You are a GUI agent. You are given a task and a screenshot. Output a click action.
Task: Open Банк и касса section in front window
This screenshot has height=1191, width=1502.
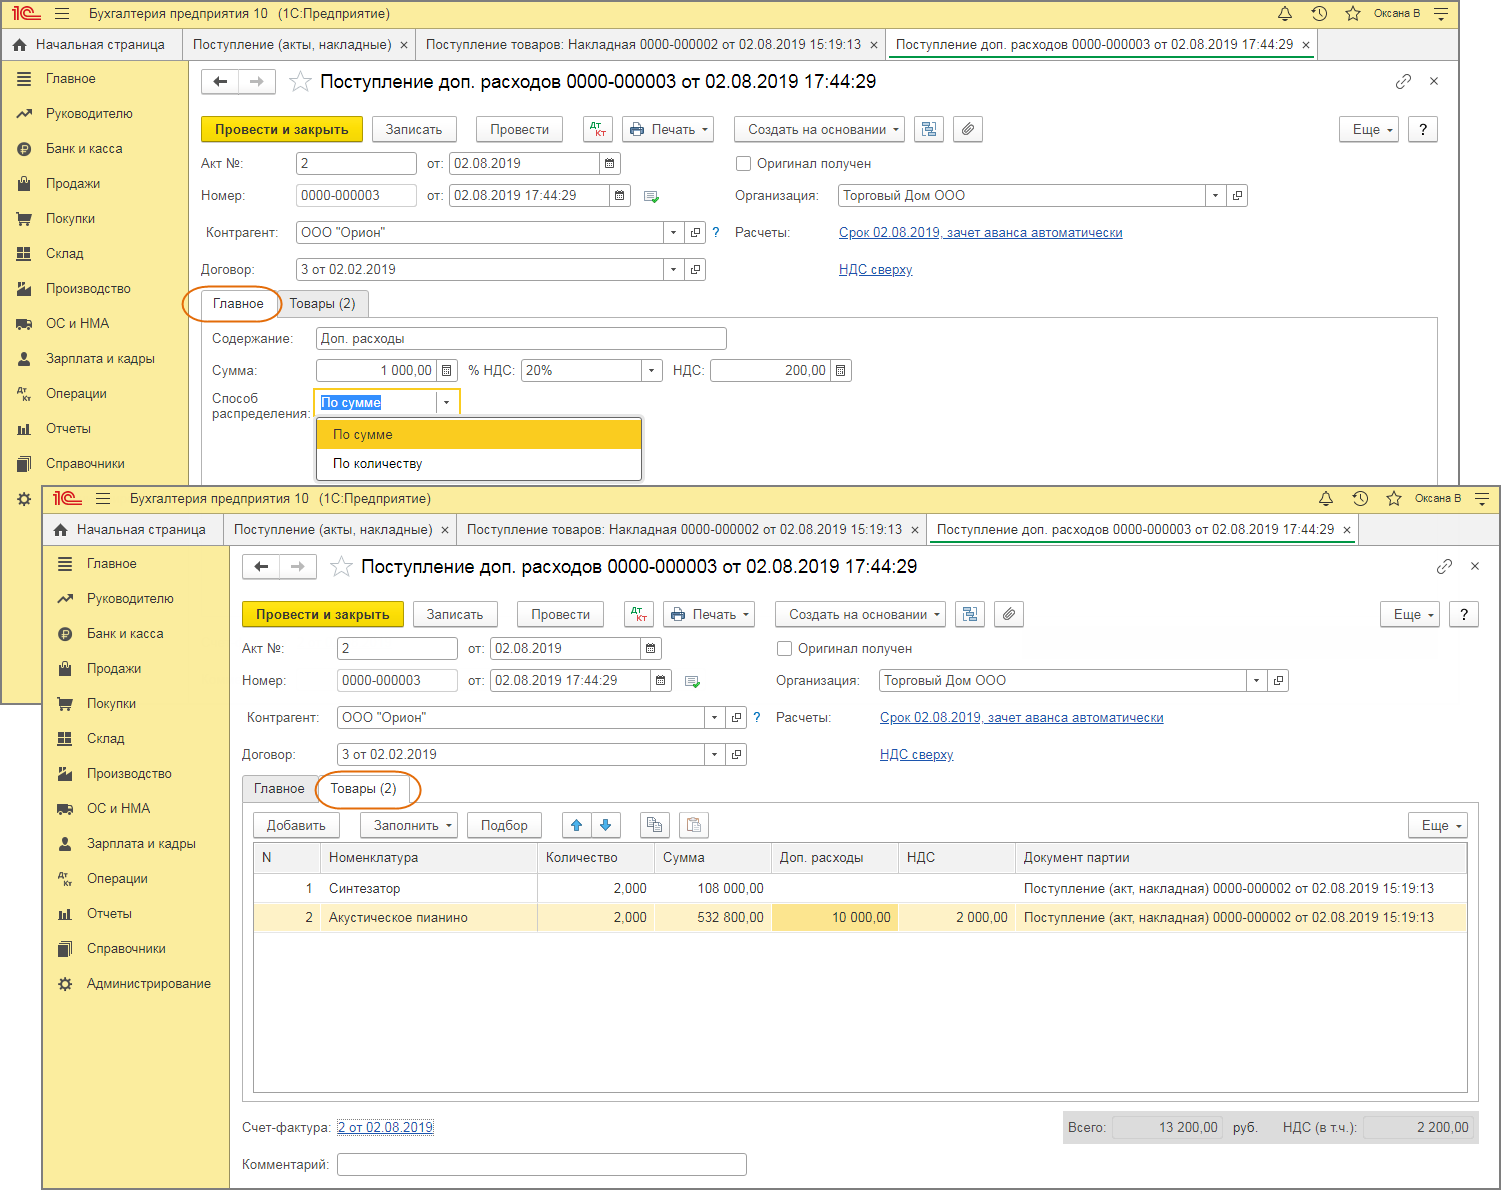[125, 634]
